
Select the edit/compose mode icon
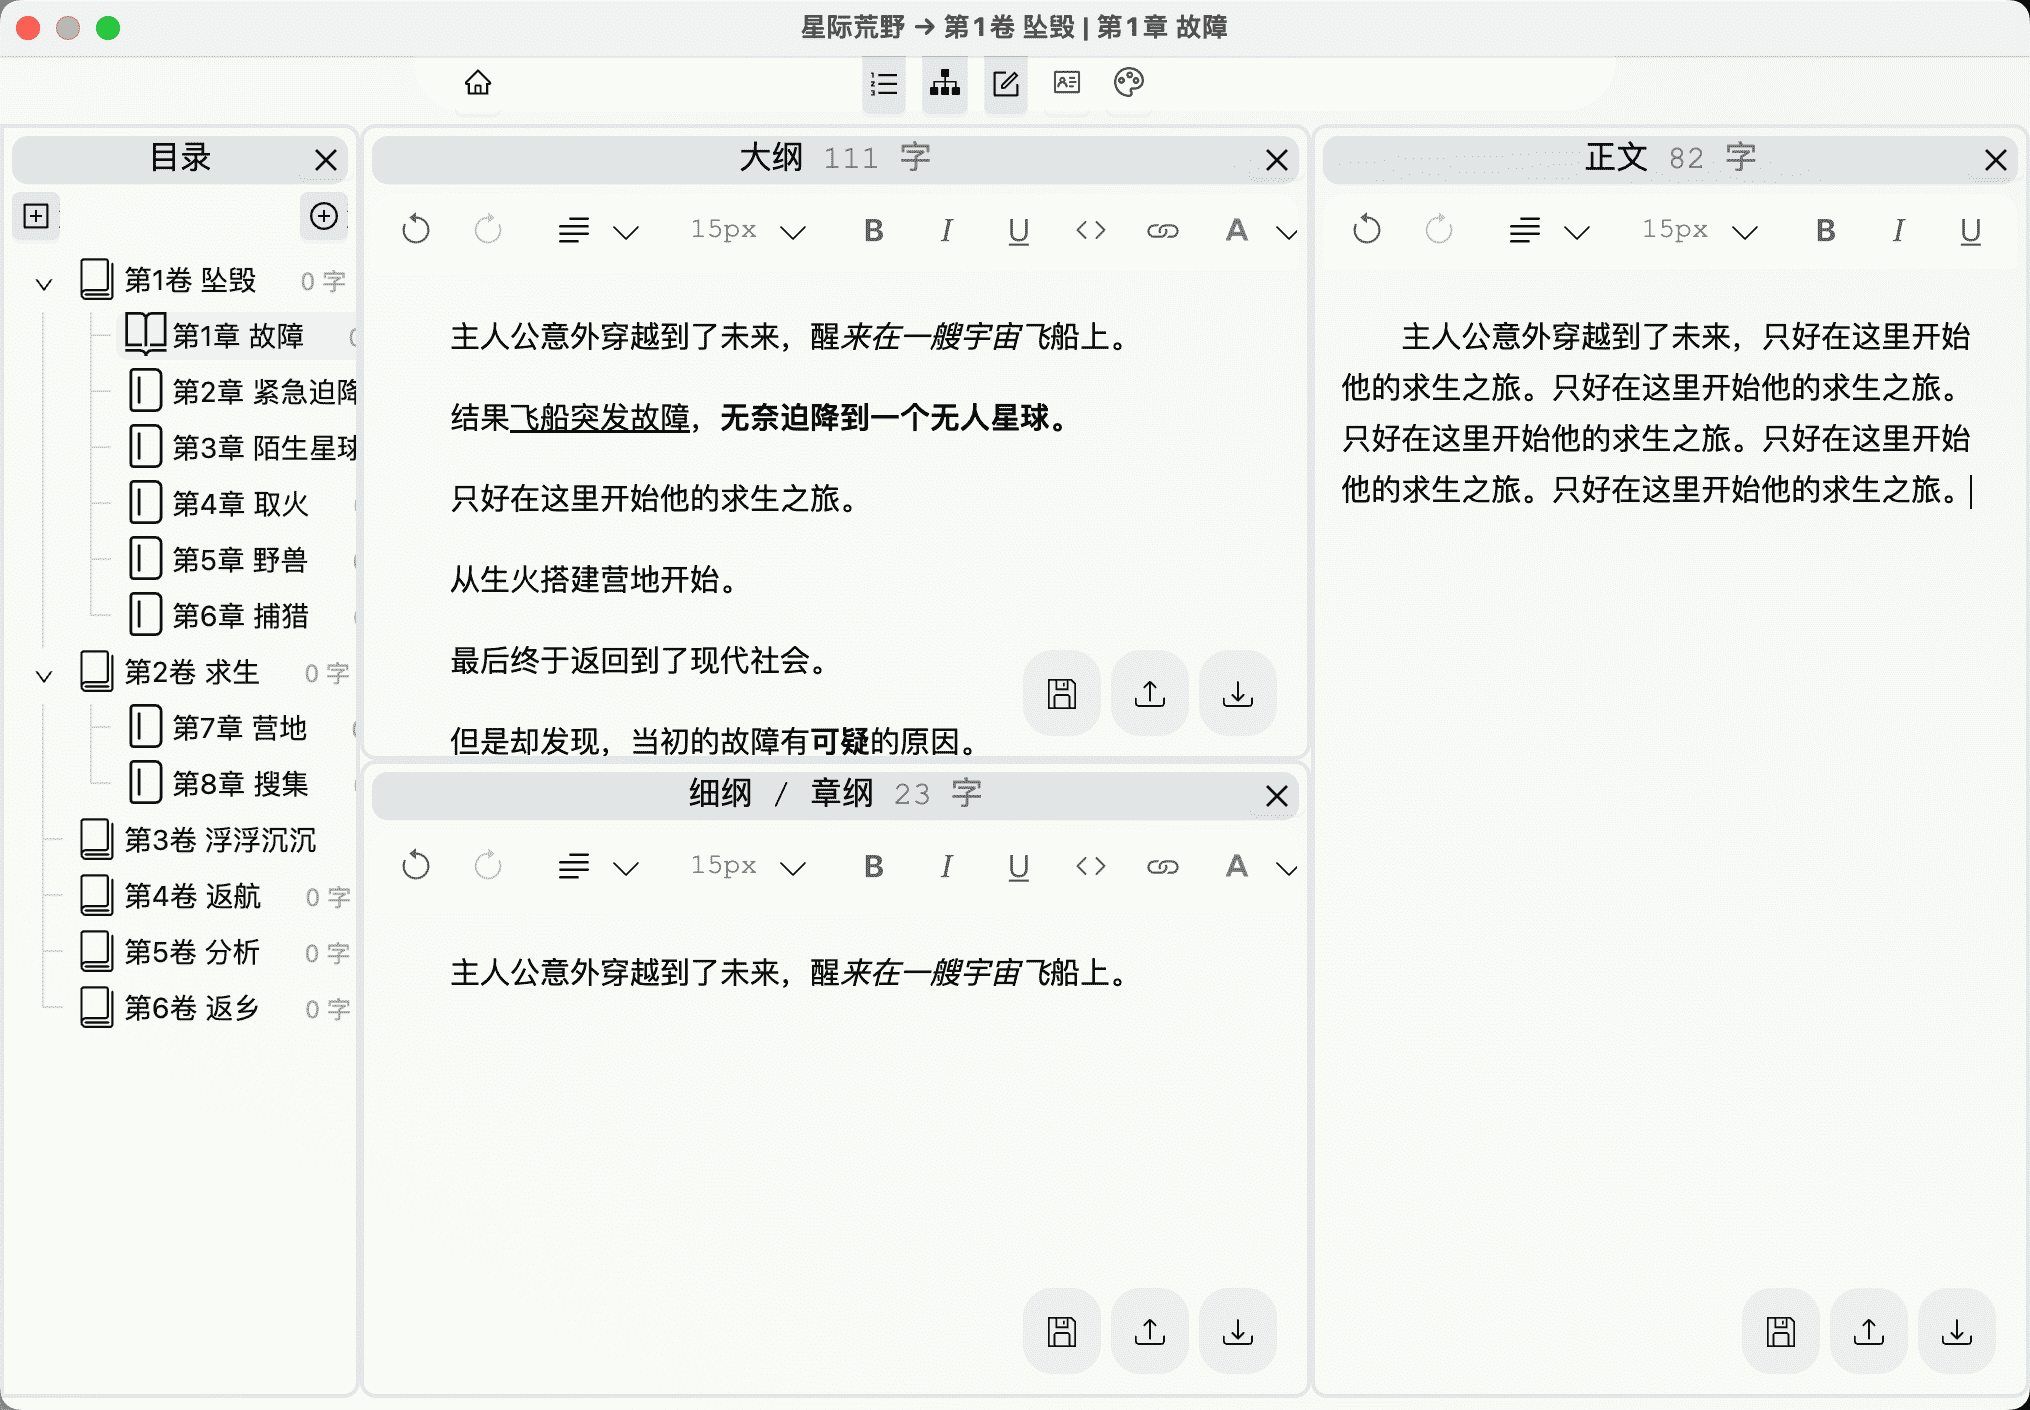pos(1005,84)
